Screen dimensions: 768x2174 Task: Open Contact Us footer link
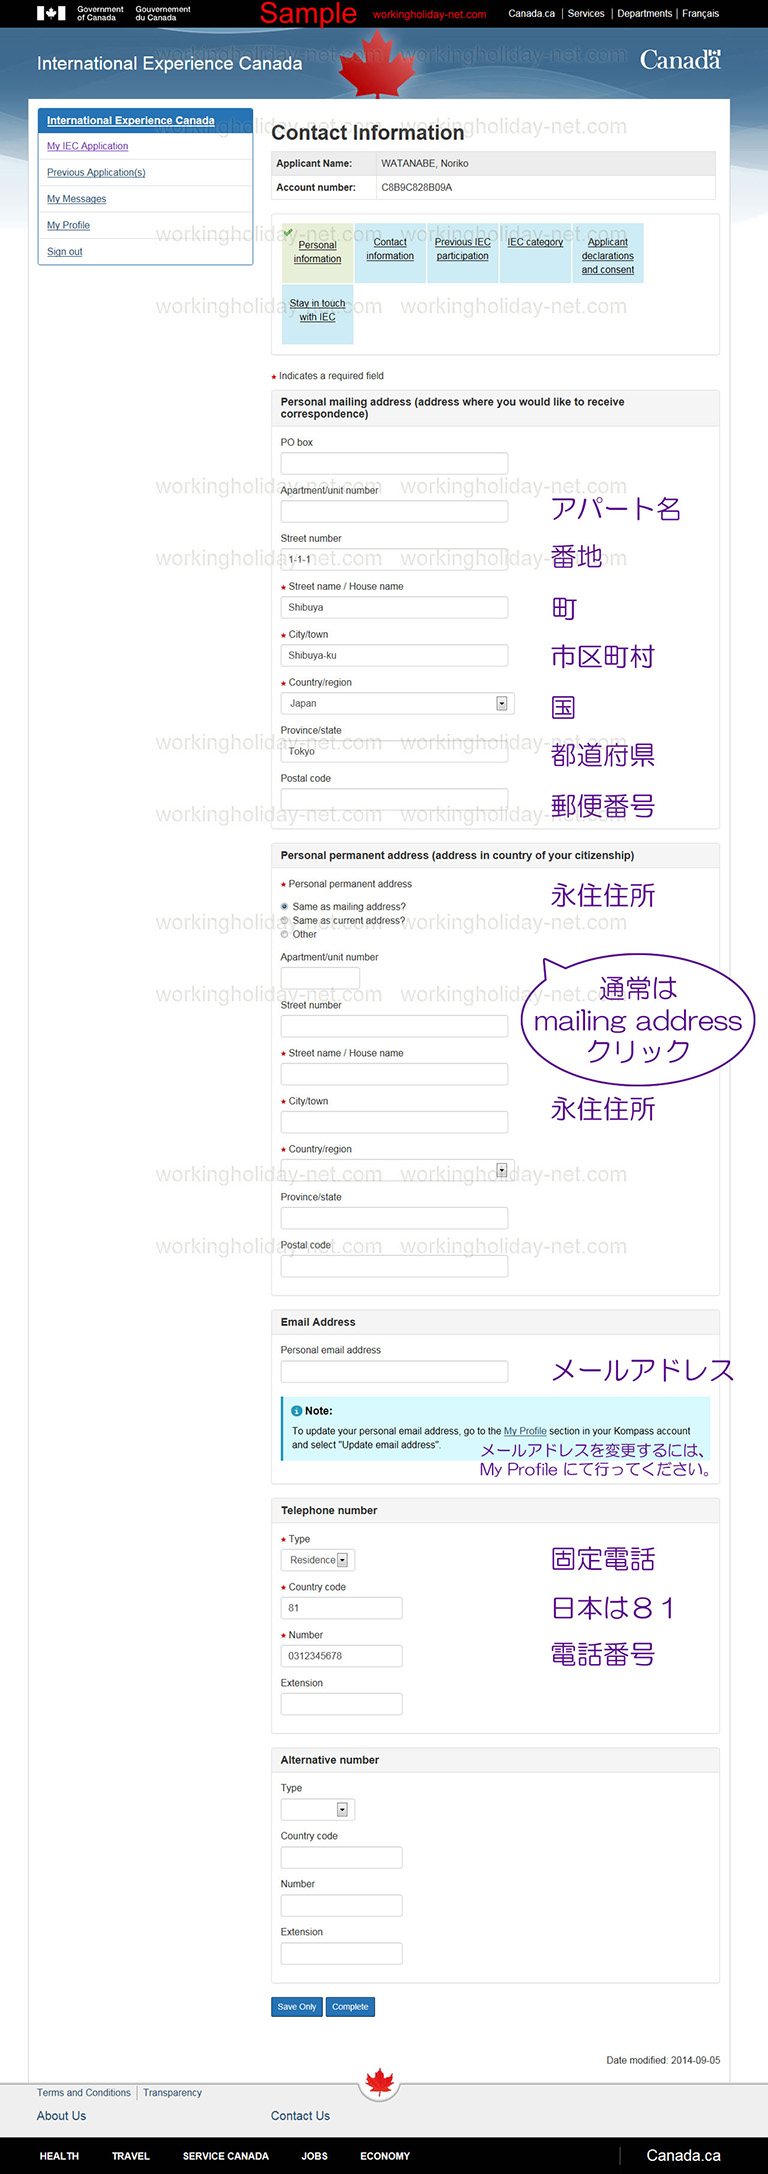(x=300, y=2116)
